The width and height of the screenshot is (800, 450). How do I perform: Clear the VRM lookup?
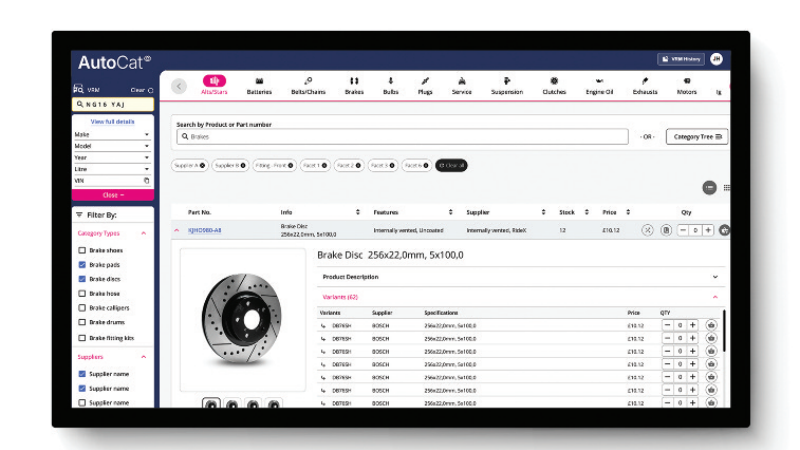142,90
